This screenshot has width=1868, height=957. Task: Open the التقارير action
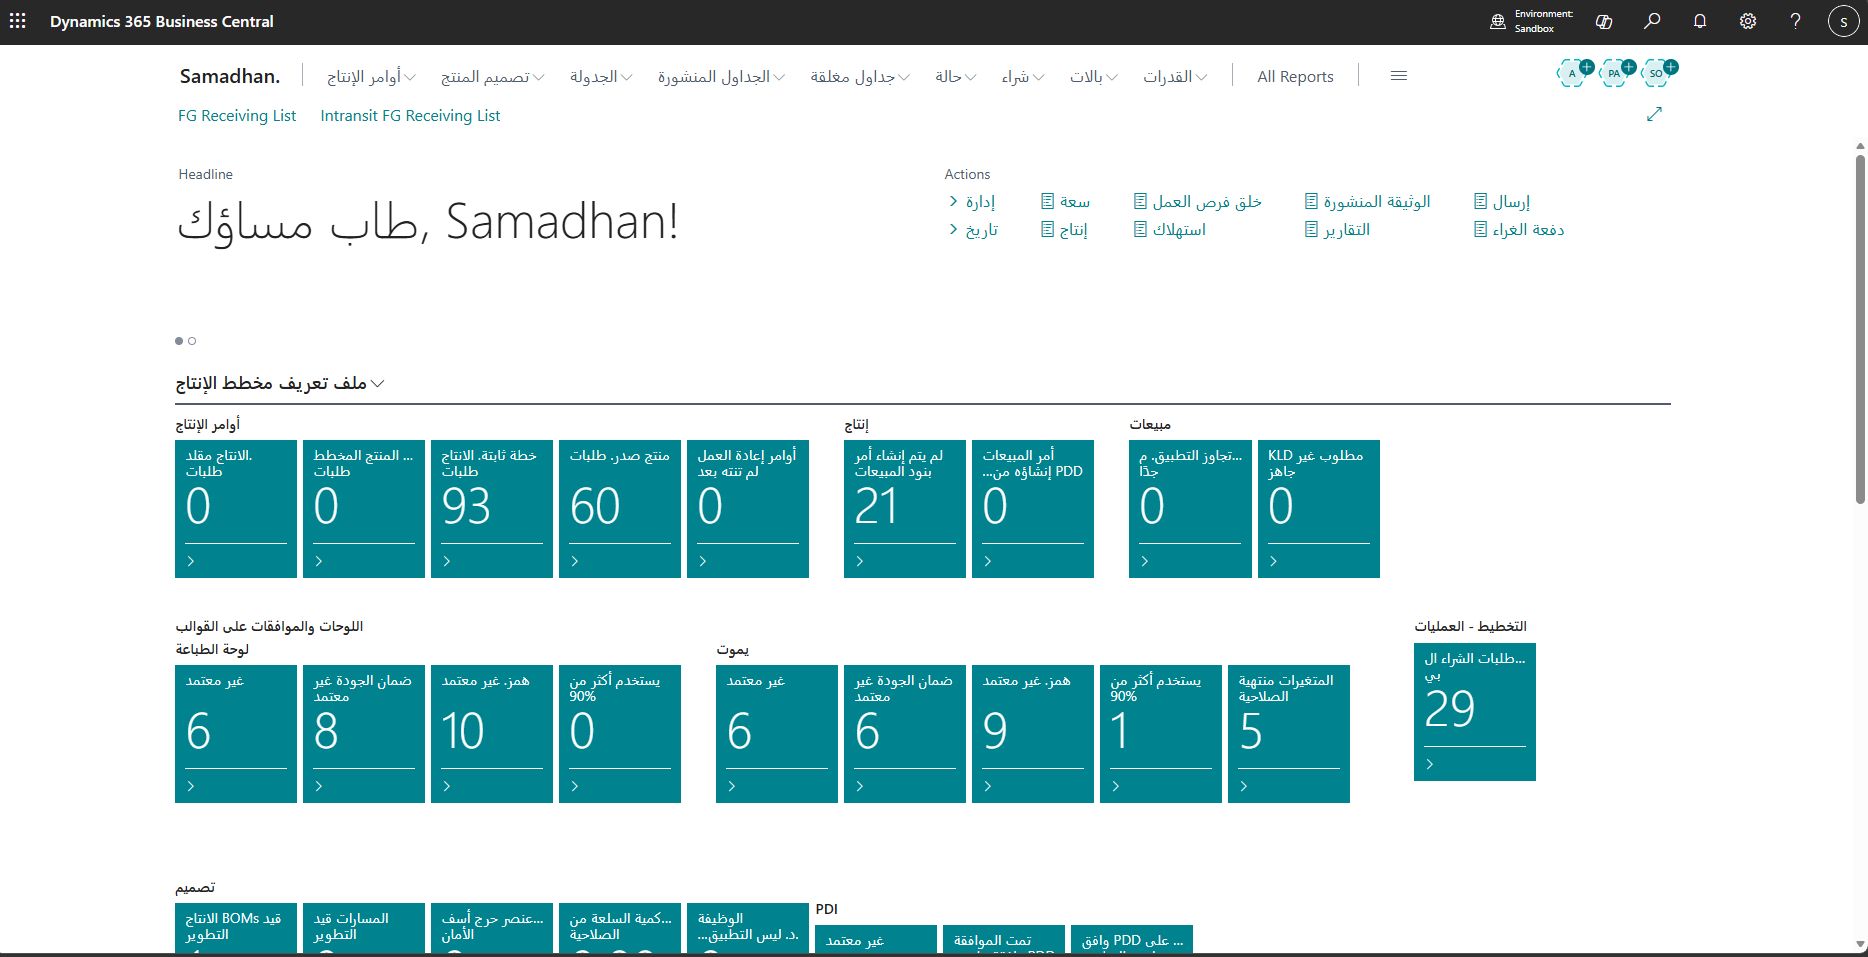1338,229
